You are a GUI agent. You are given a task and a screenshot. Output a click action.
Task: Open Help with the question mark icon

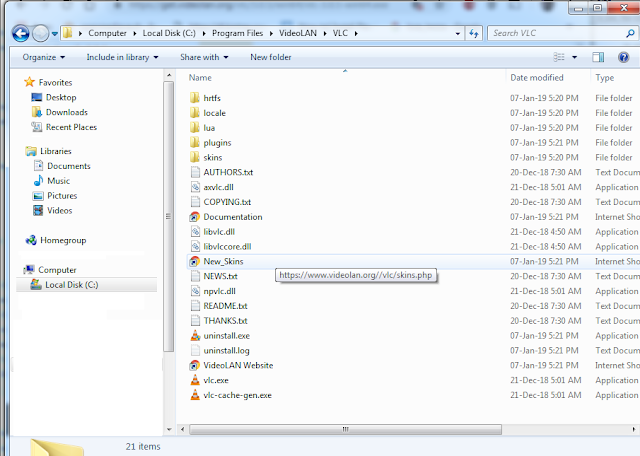[623, 57]
